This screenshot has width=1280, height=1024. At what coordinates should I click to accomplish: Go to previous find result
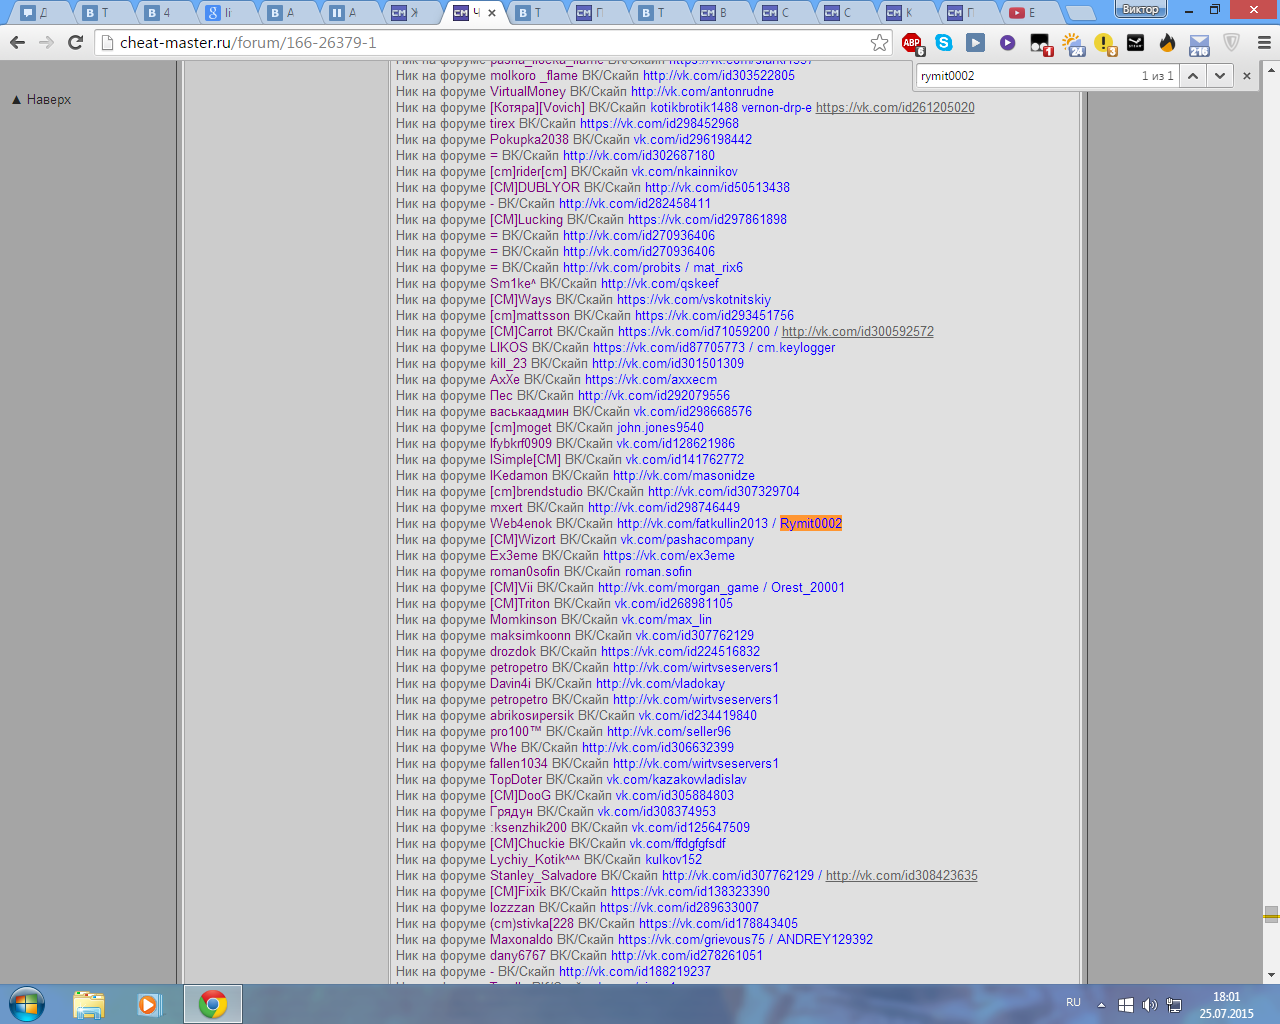(1193, 76)
